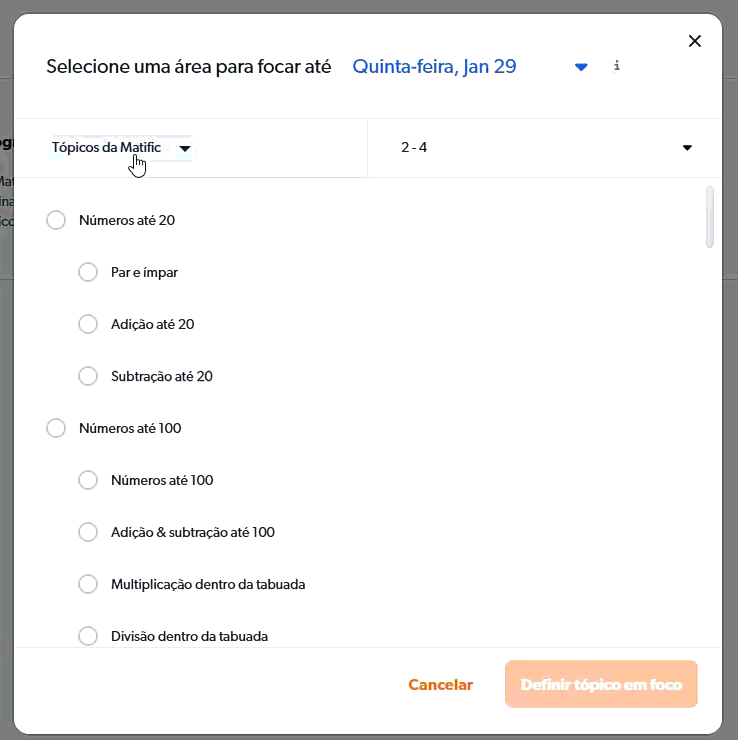Click the Multiplicação dentro da tabuada label
Screen dimensions: 738x740
click(x=208, y=584)
